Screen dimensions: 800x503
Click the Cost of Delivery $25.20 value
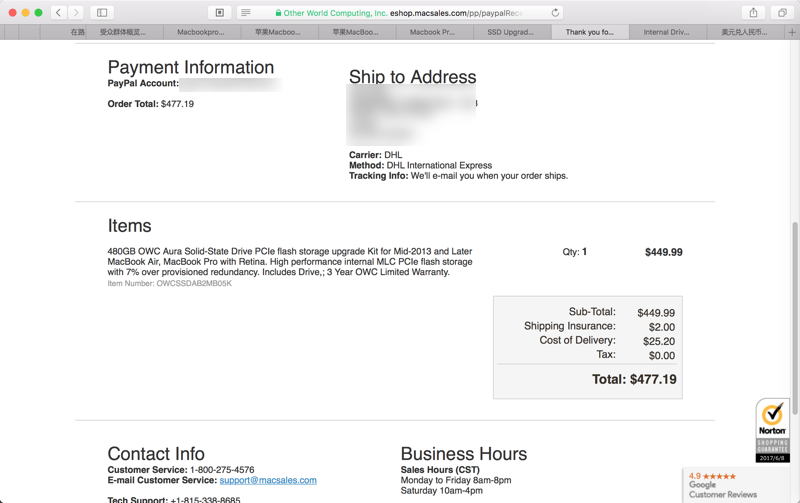coord(659,341)
